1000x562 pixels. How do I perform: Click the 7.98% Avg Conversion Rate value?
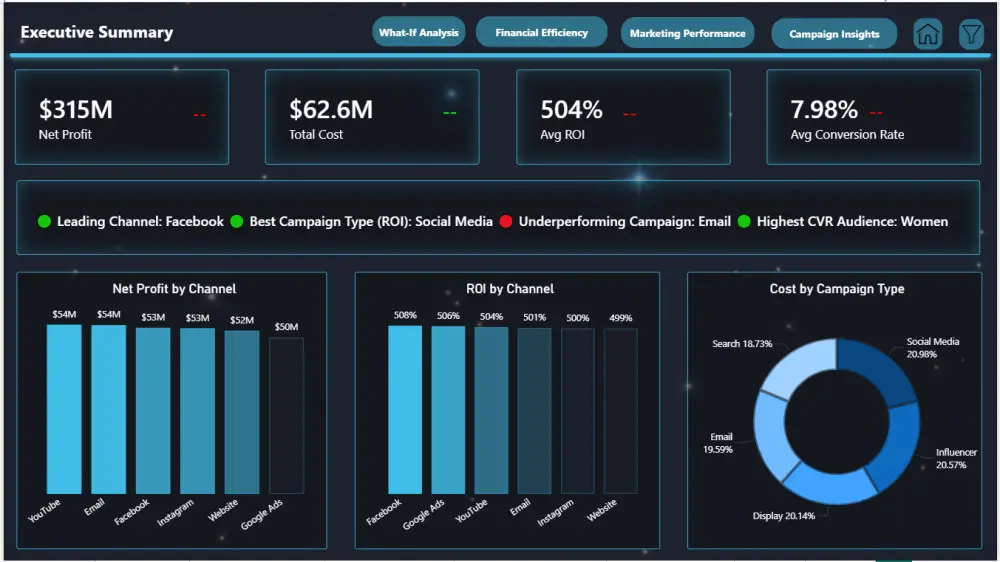824,110
